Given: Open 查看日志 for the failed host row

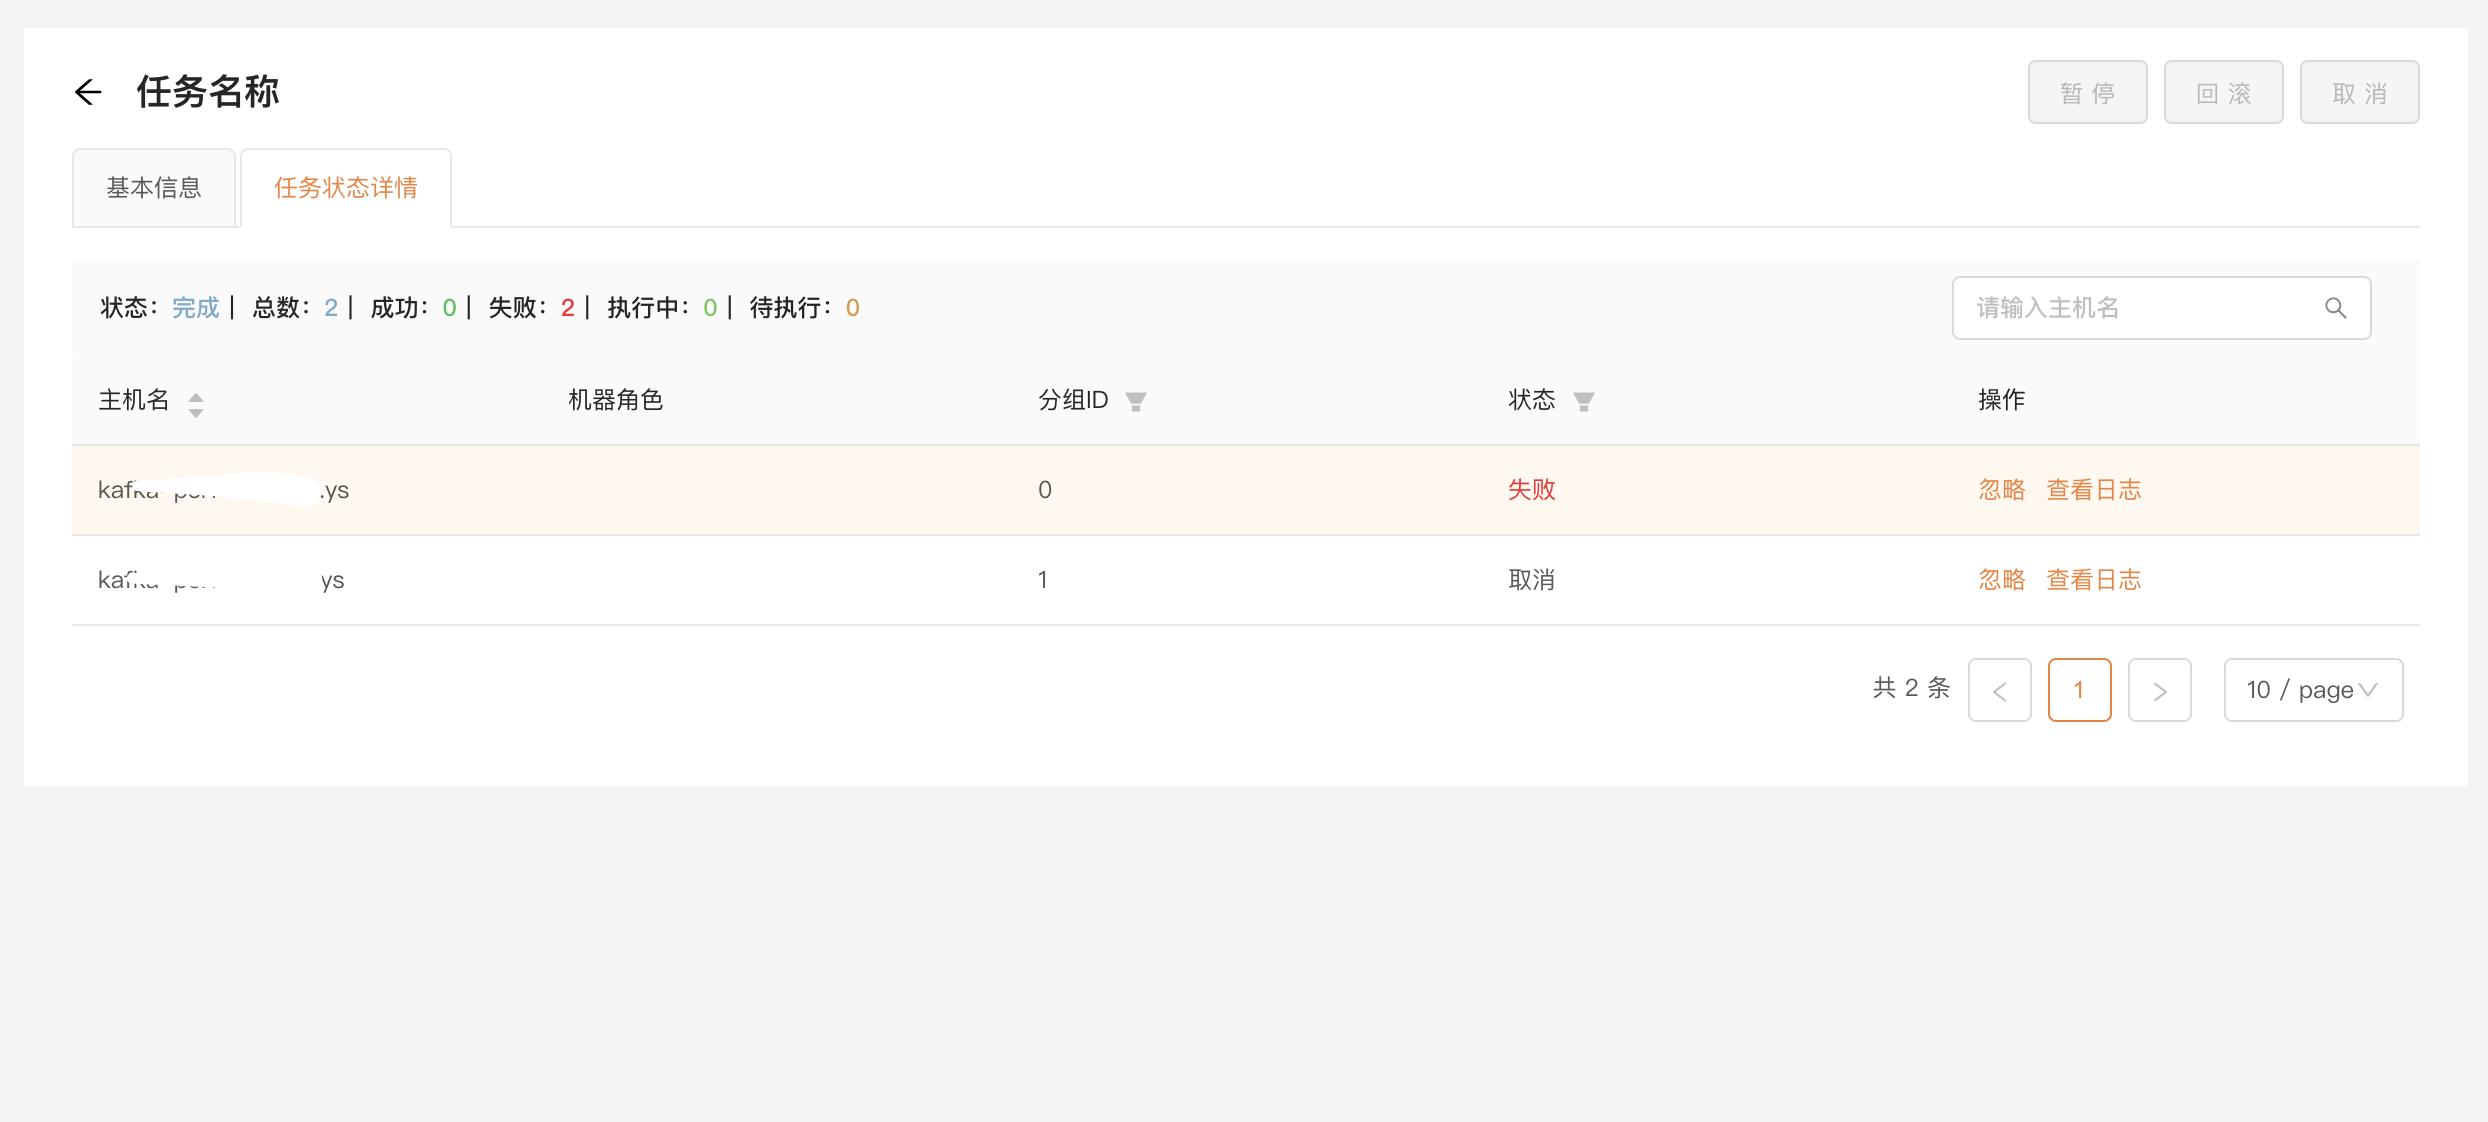Looking at the screenshot, I should 2093,490.
